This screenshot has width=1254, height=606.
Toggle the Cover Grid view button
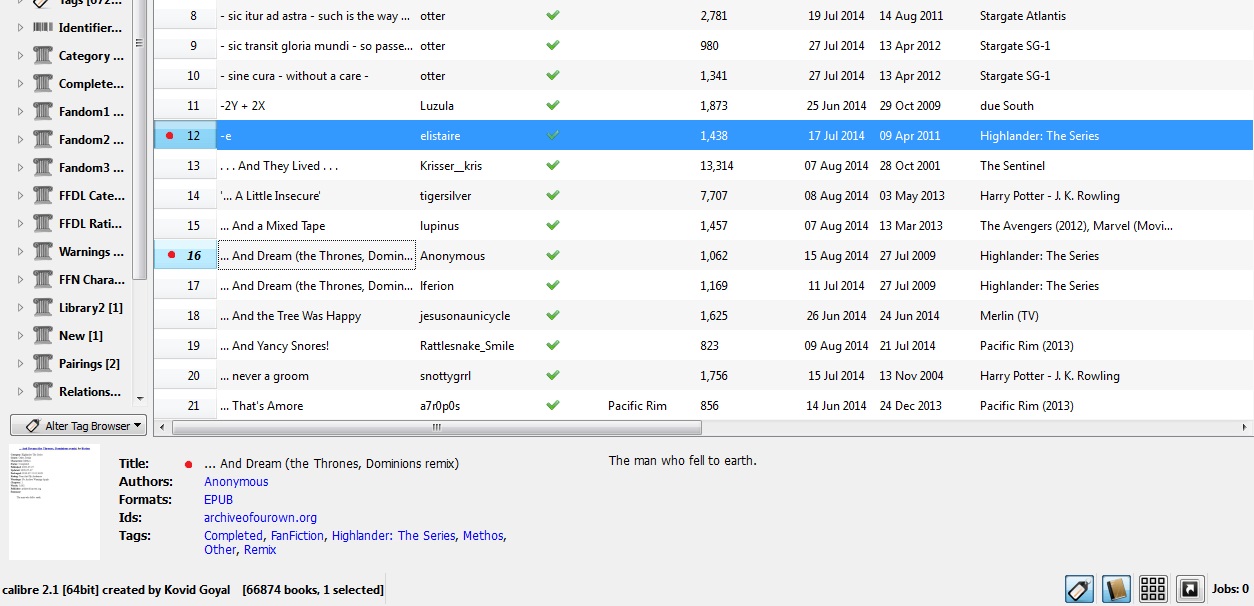1153,589
